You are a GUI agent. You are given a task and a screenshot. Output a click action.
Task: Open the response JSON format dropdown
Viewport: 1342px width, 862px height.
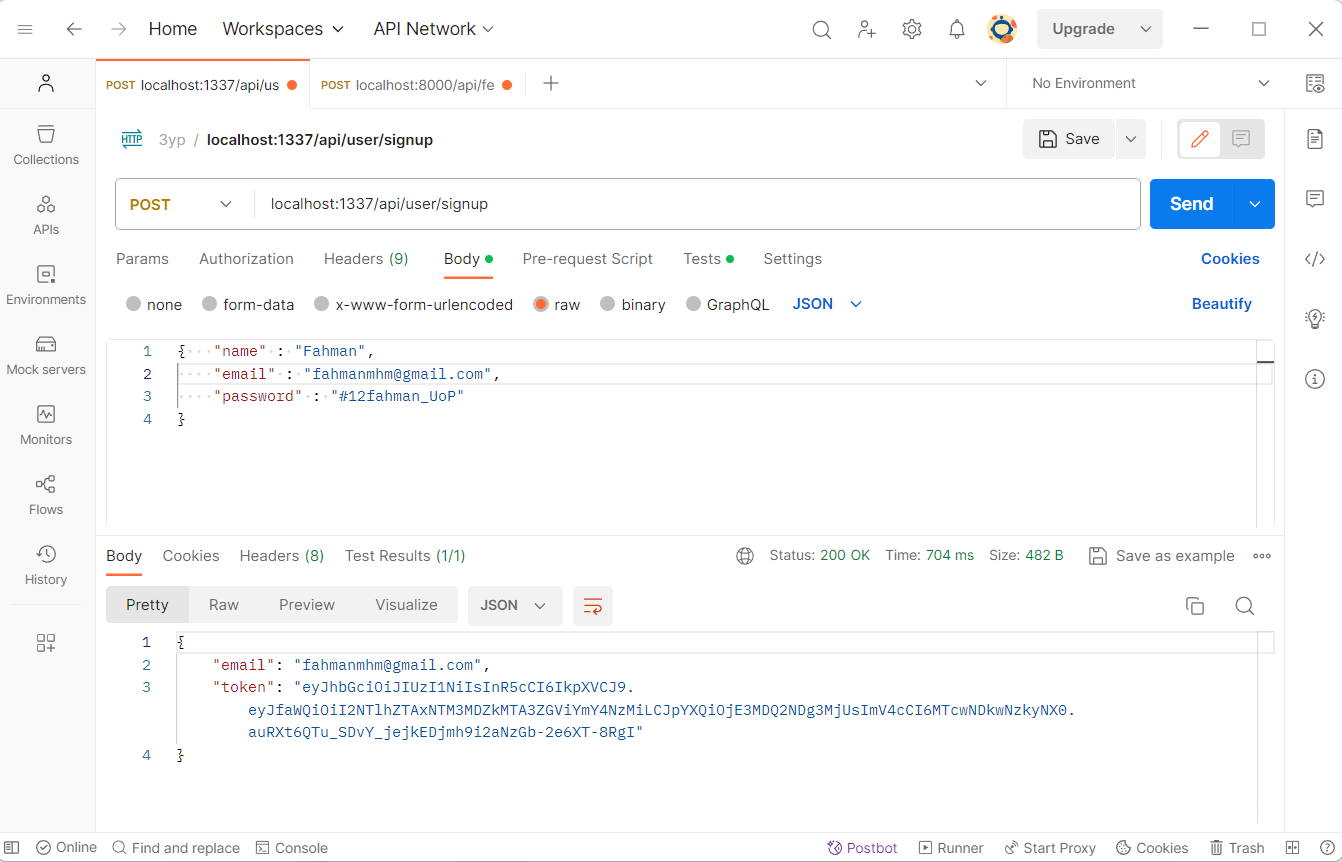point(515,605)
